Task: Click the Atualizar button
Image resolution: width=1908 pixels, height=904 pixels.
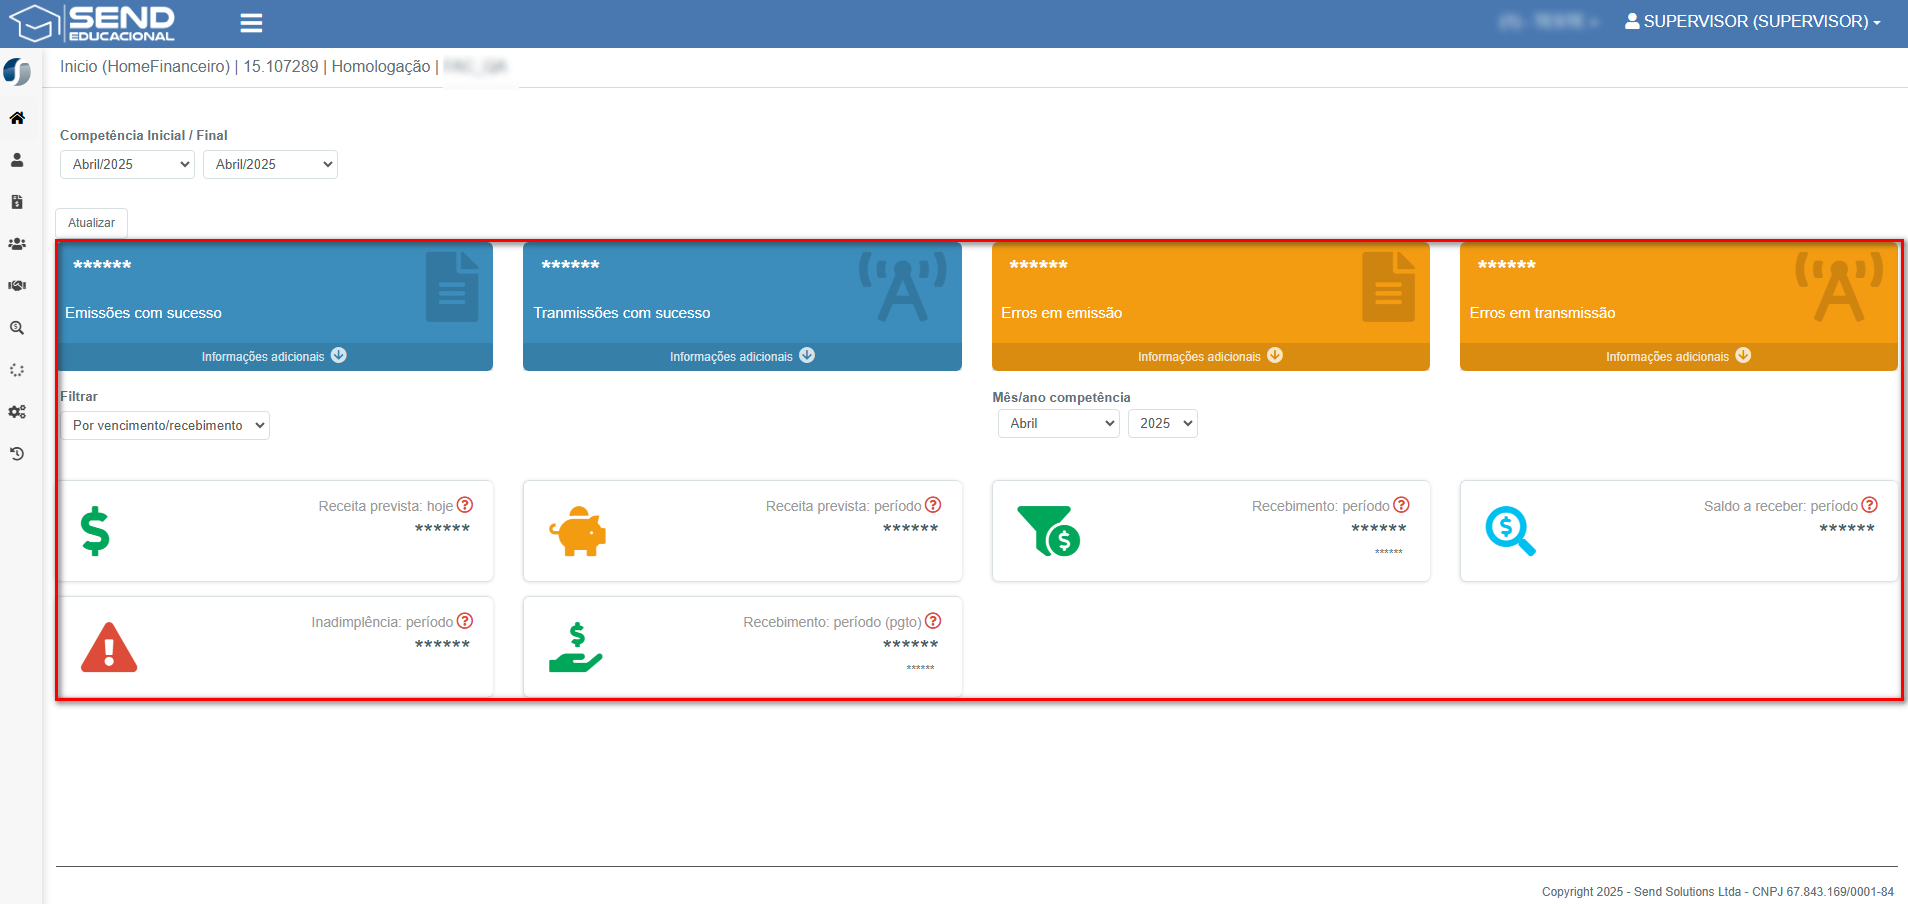Action: 91,223
